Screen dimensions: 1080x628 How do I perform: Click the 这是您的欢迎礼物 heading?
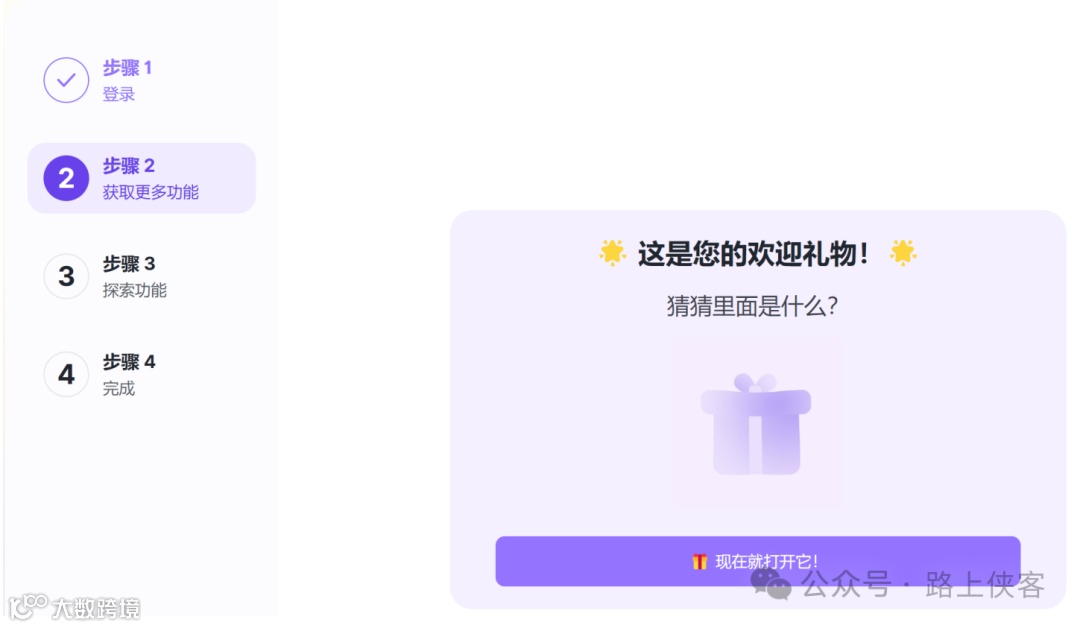[x=753, y=253]
